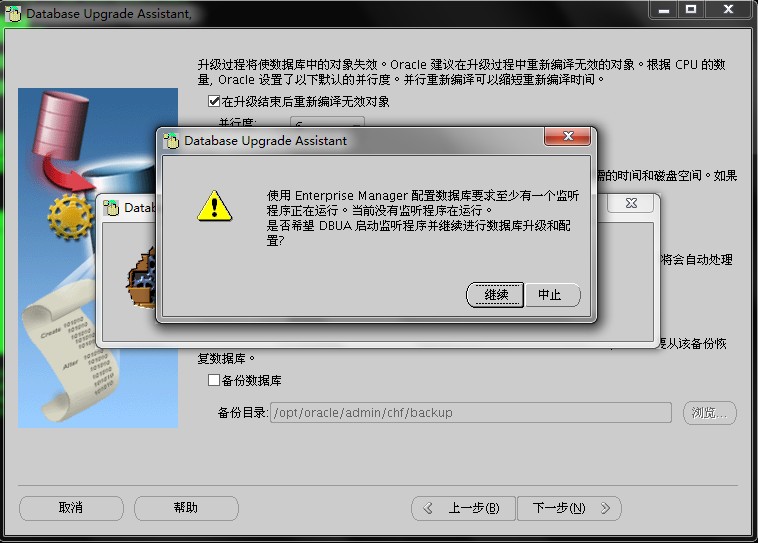Screen dimensions: 758x543
Task: Click the 浏览... browse button
Action: click(709, 412)
